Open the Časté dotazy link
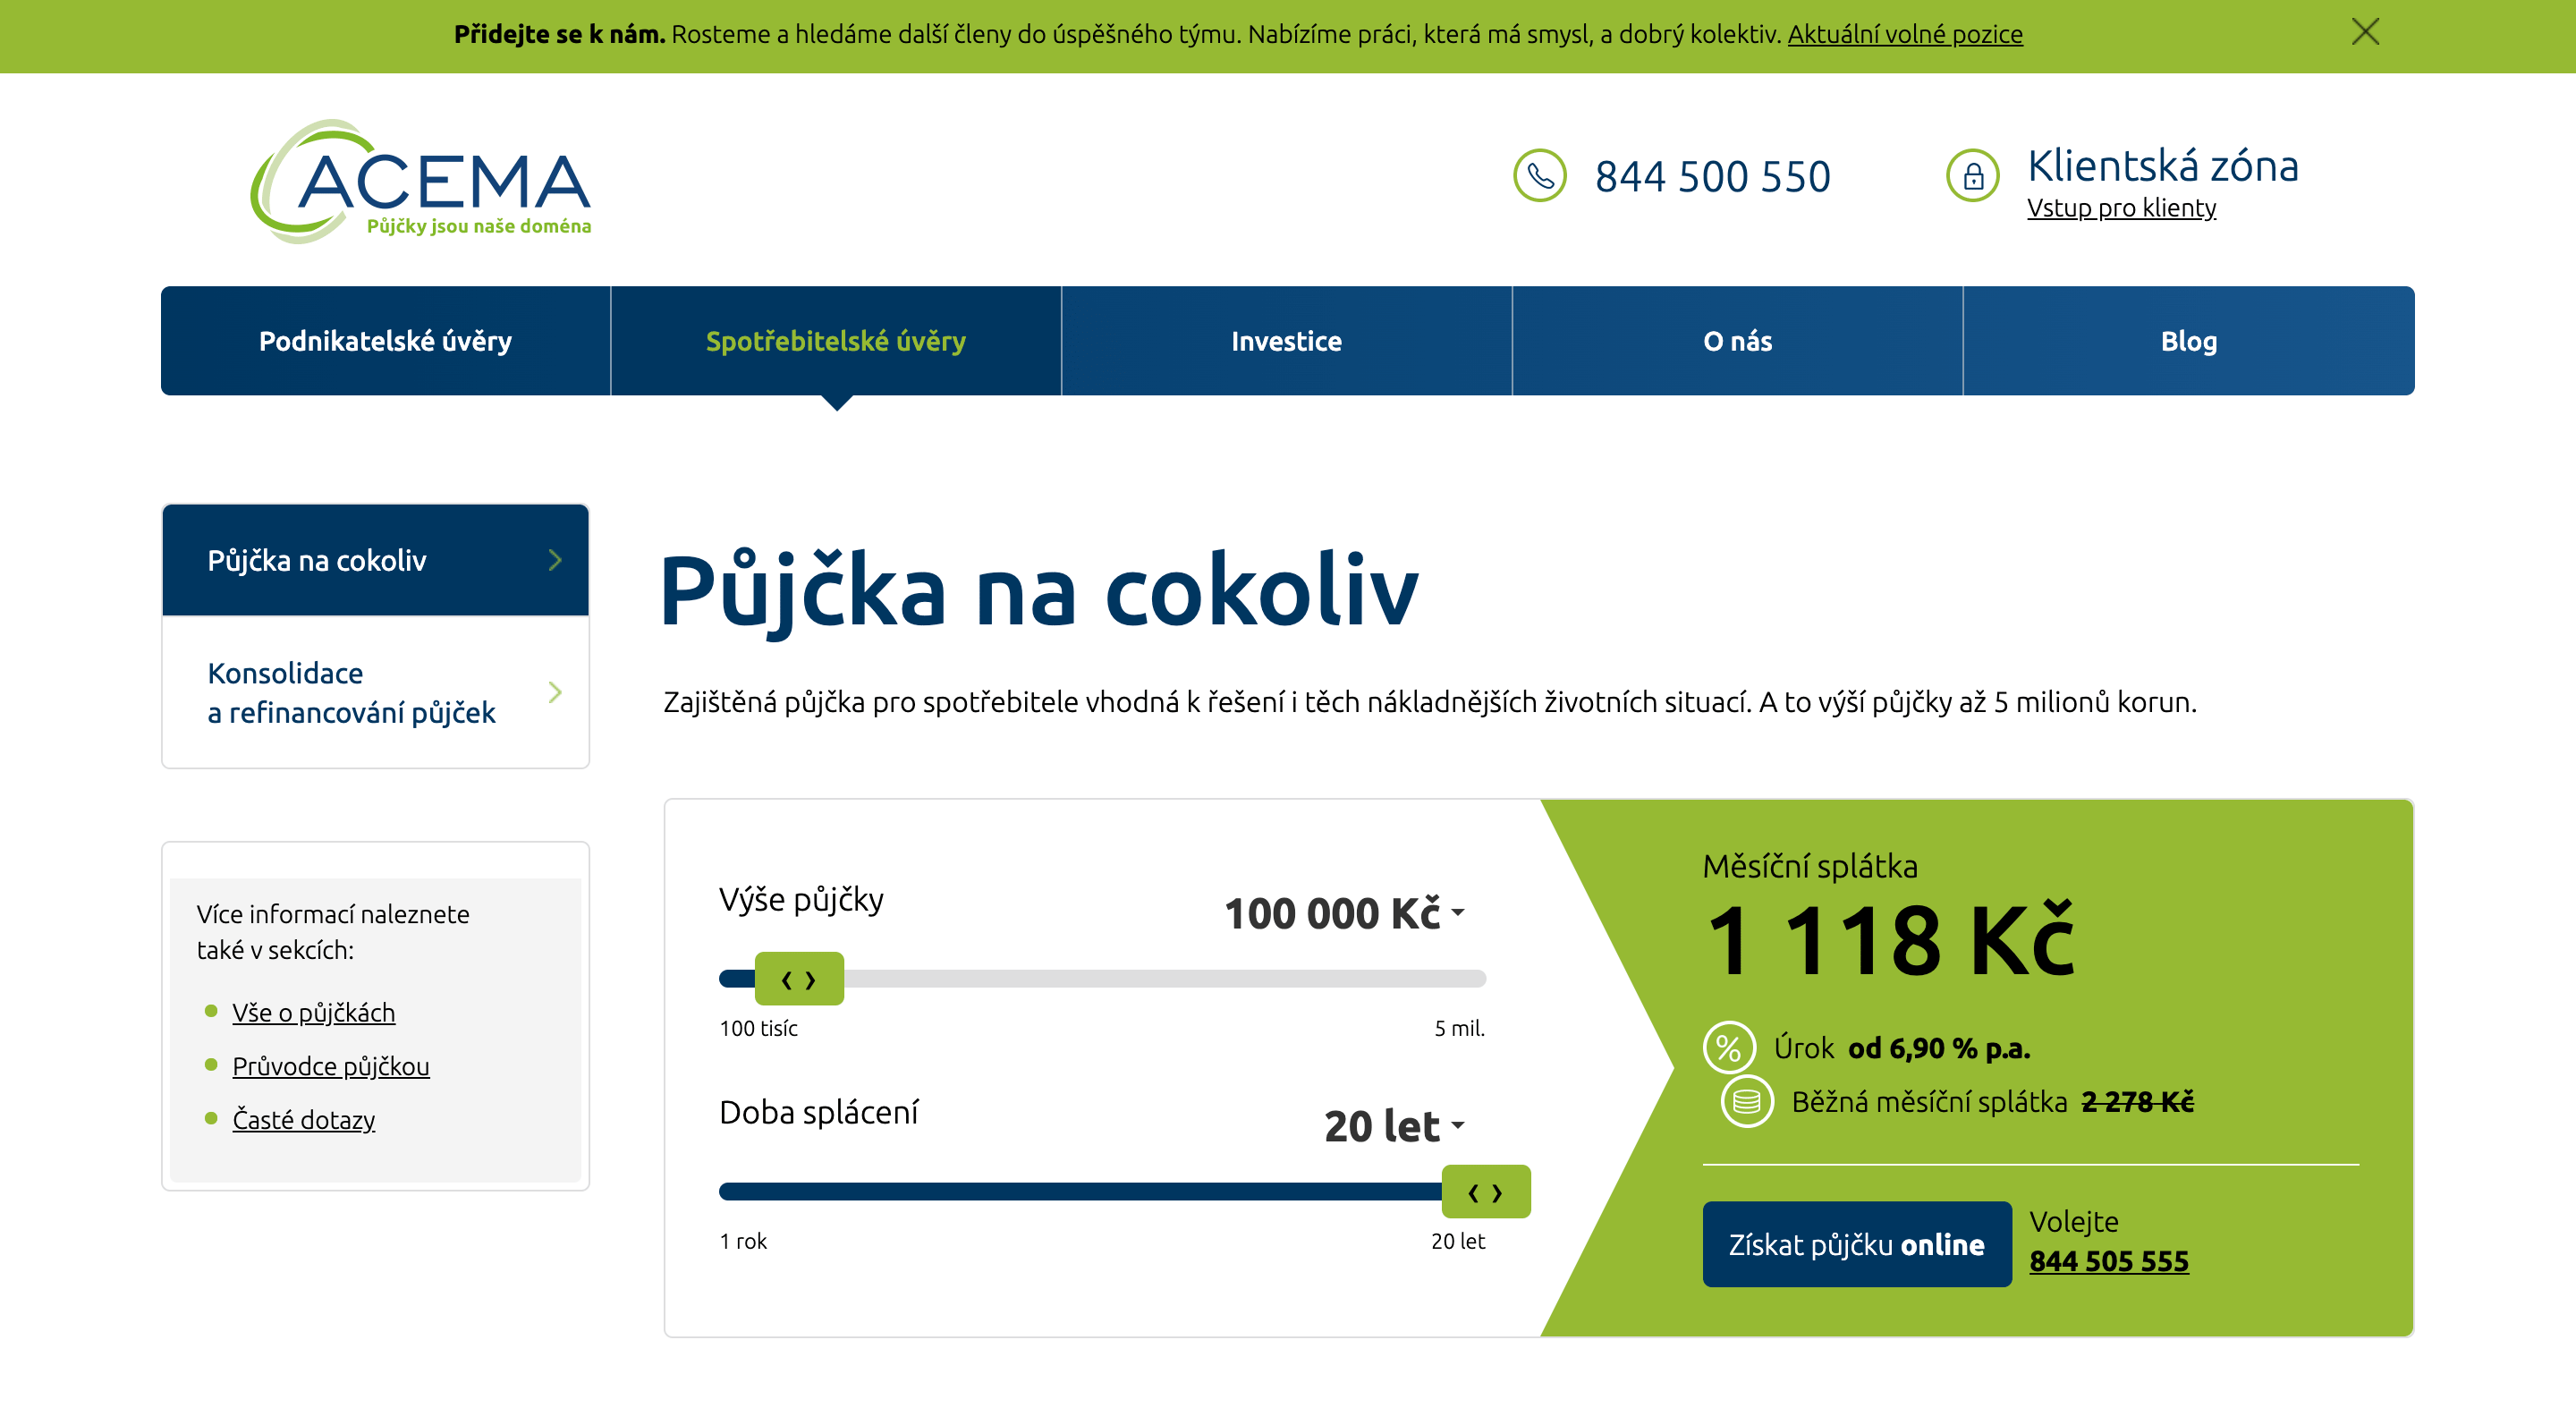Image resolution: width=2576 pixels, height=1408 pixels. (x=304, y=1119)
